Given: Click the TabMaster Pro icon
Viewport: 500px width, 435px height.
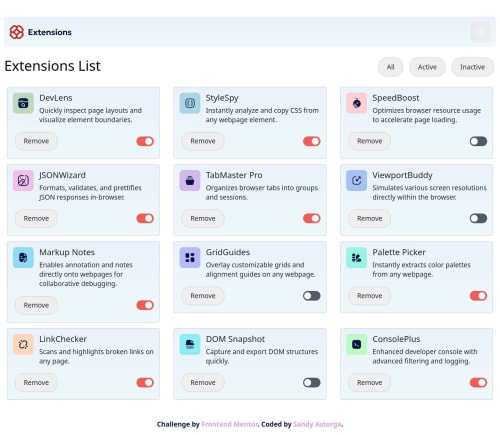Looking at the screenshot, I should pos(190,180).
